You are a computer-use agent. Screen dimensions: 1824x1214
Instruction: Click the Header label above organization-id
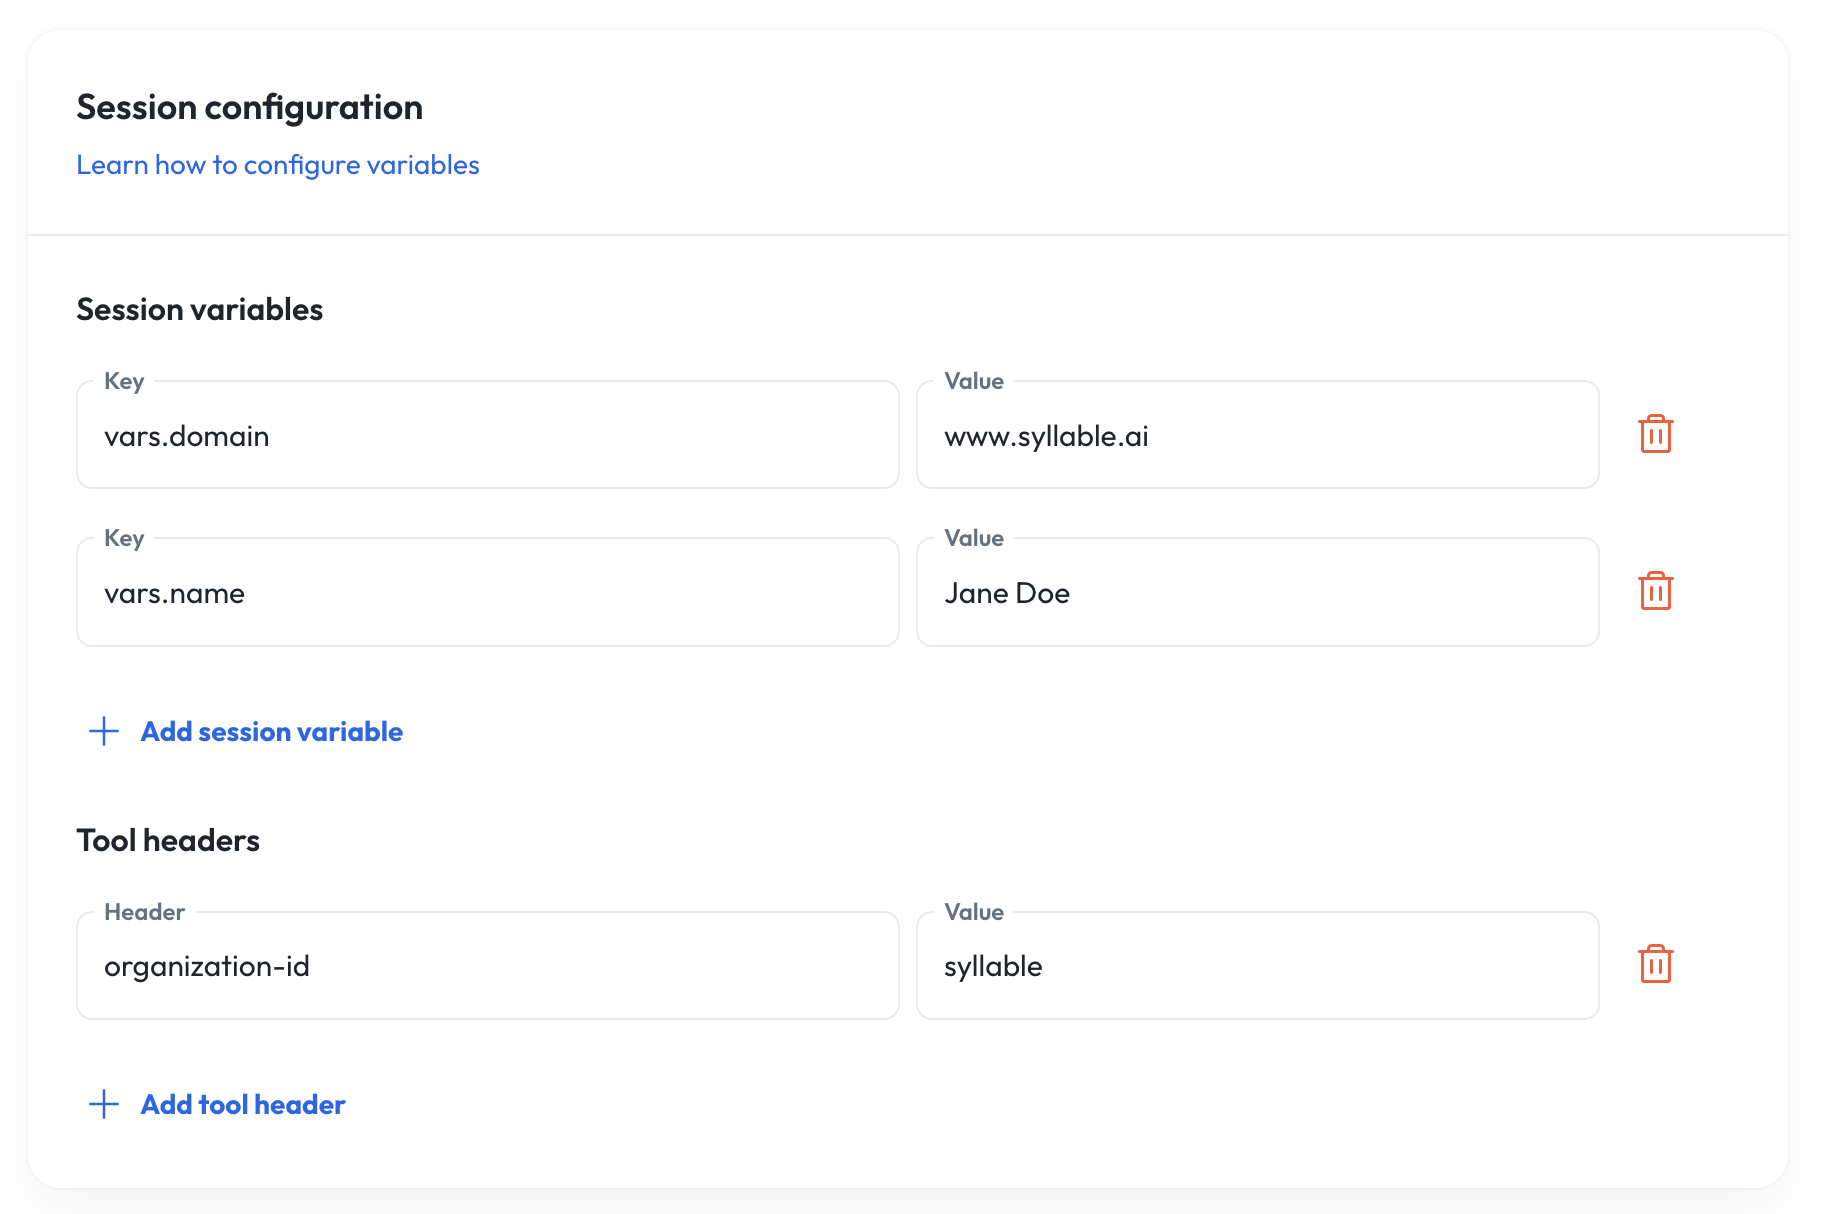coord(145,912)
